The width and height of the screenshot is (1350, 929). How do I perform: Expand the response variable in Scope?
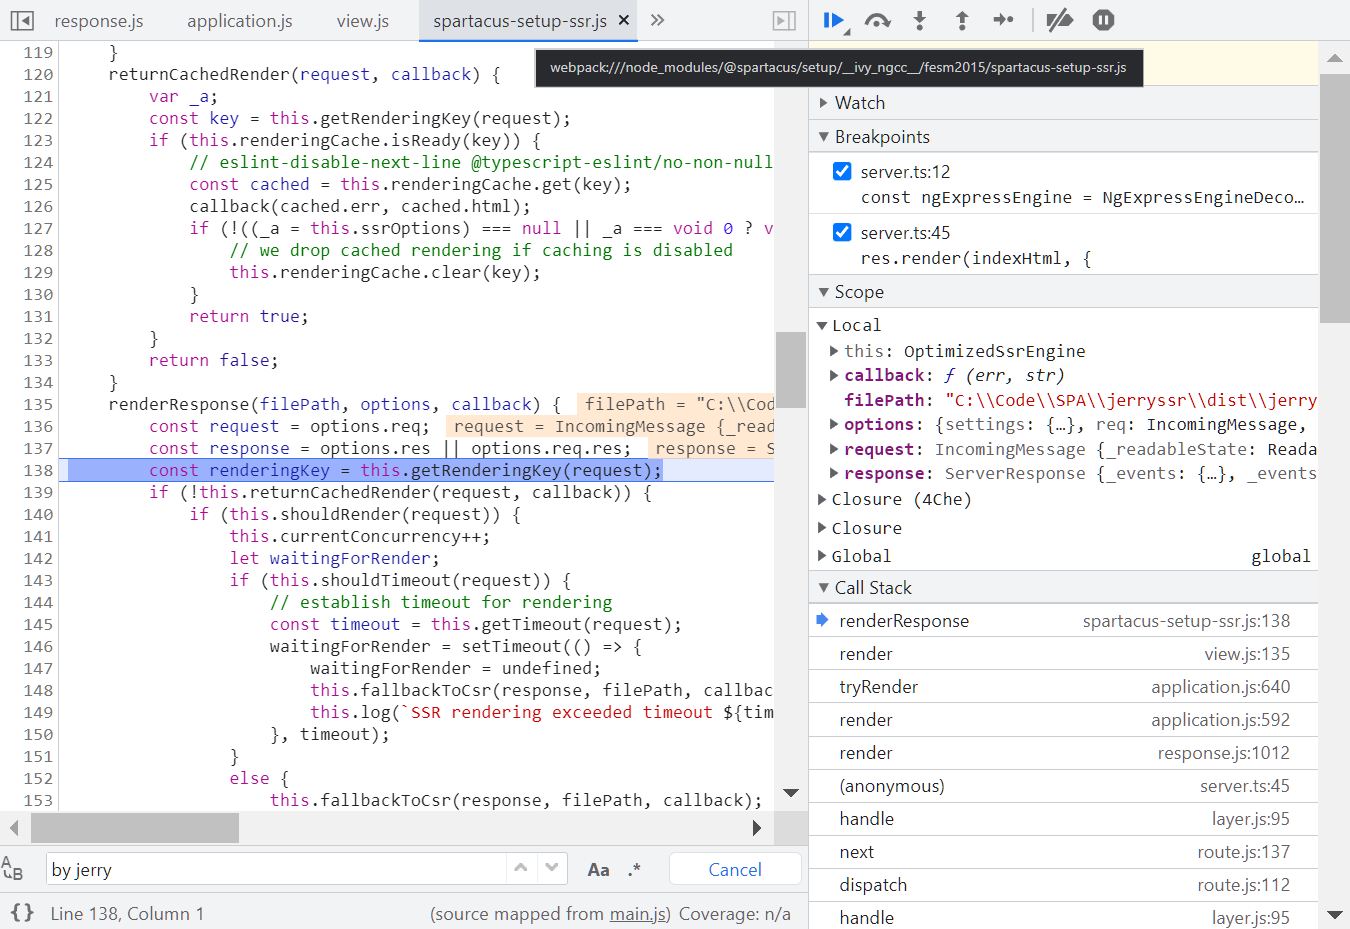[834, 473]
